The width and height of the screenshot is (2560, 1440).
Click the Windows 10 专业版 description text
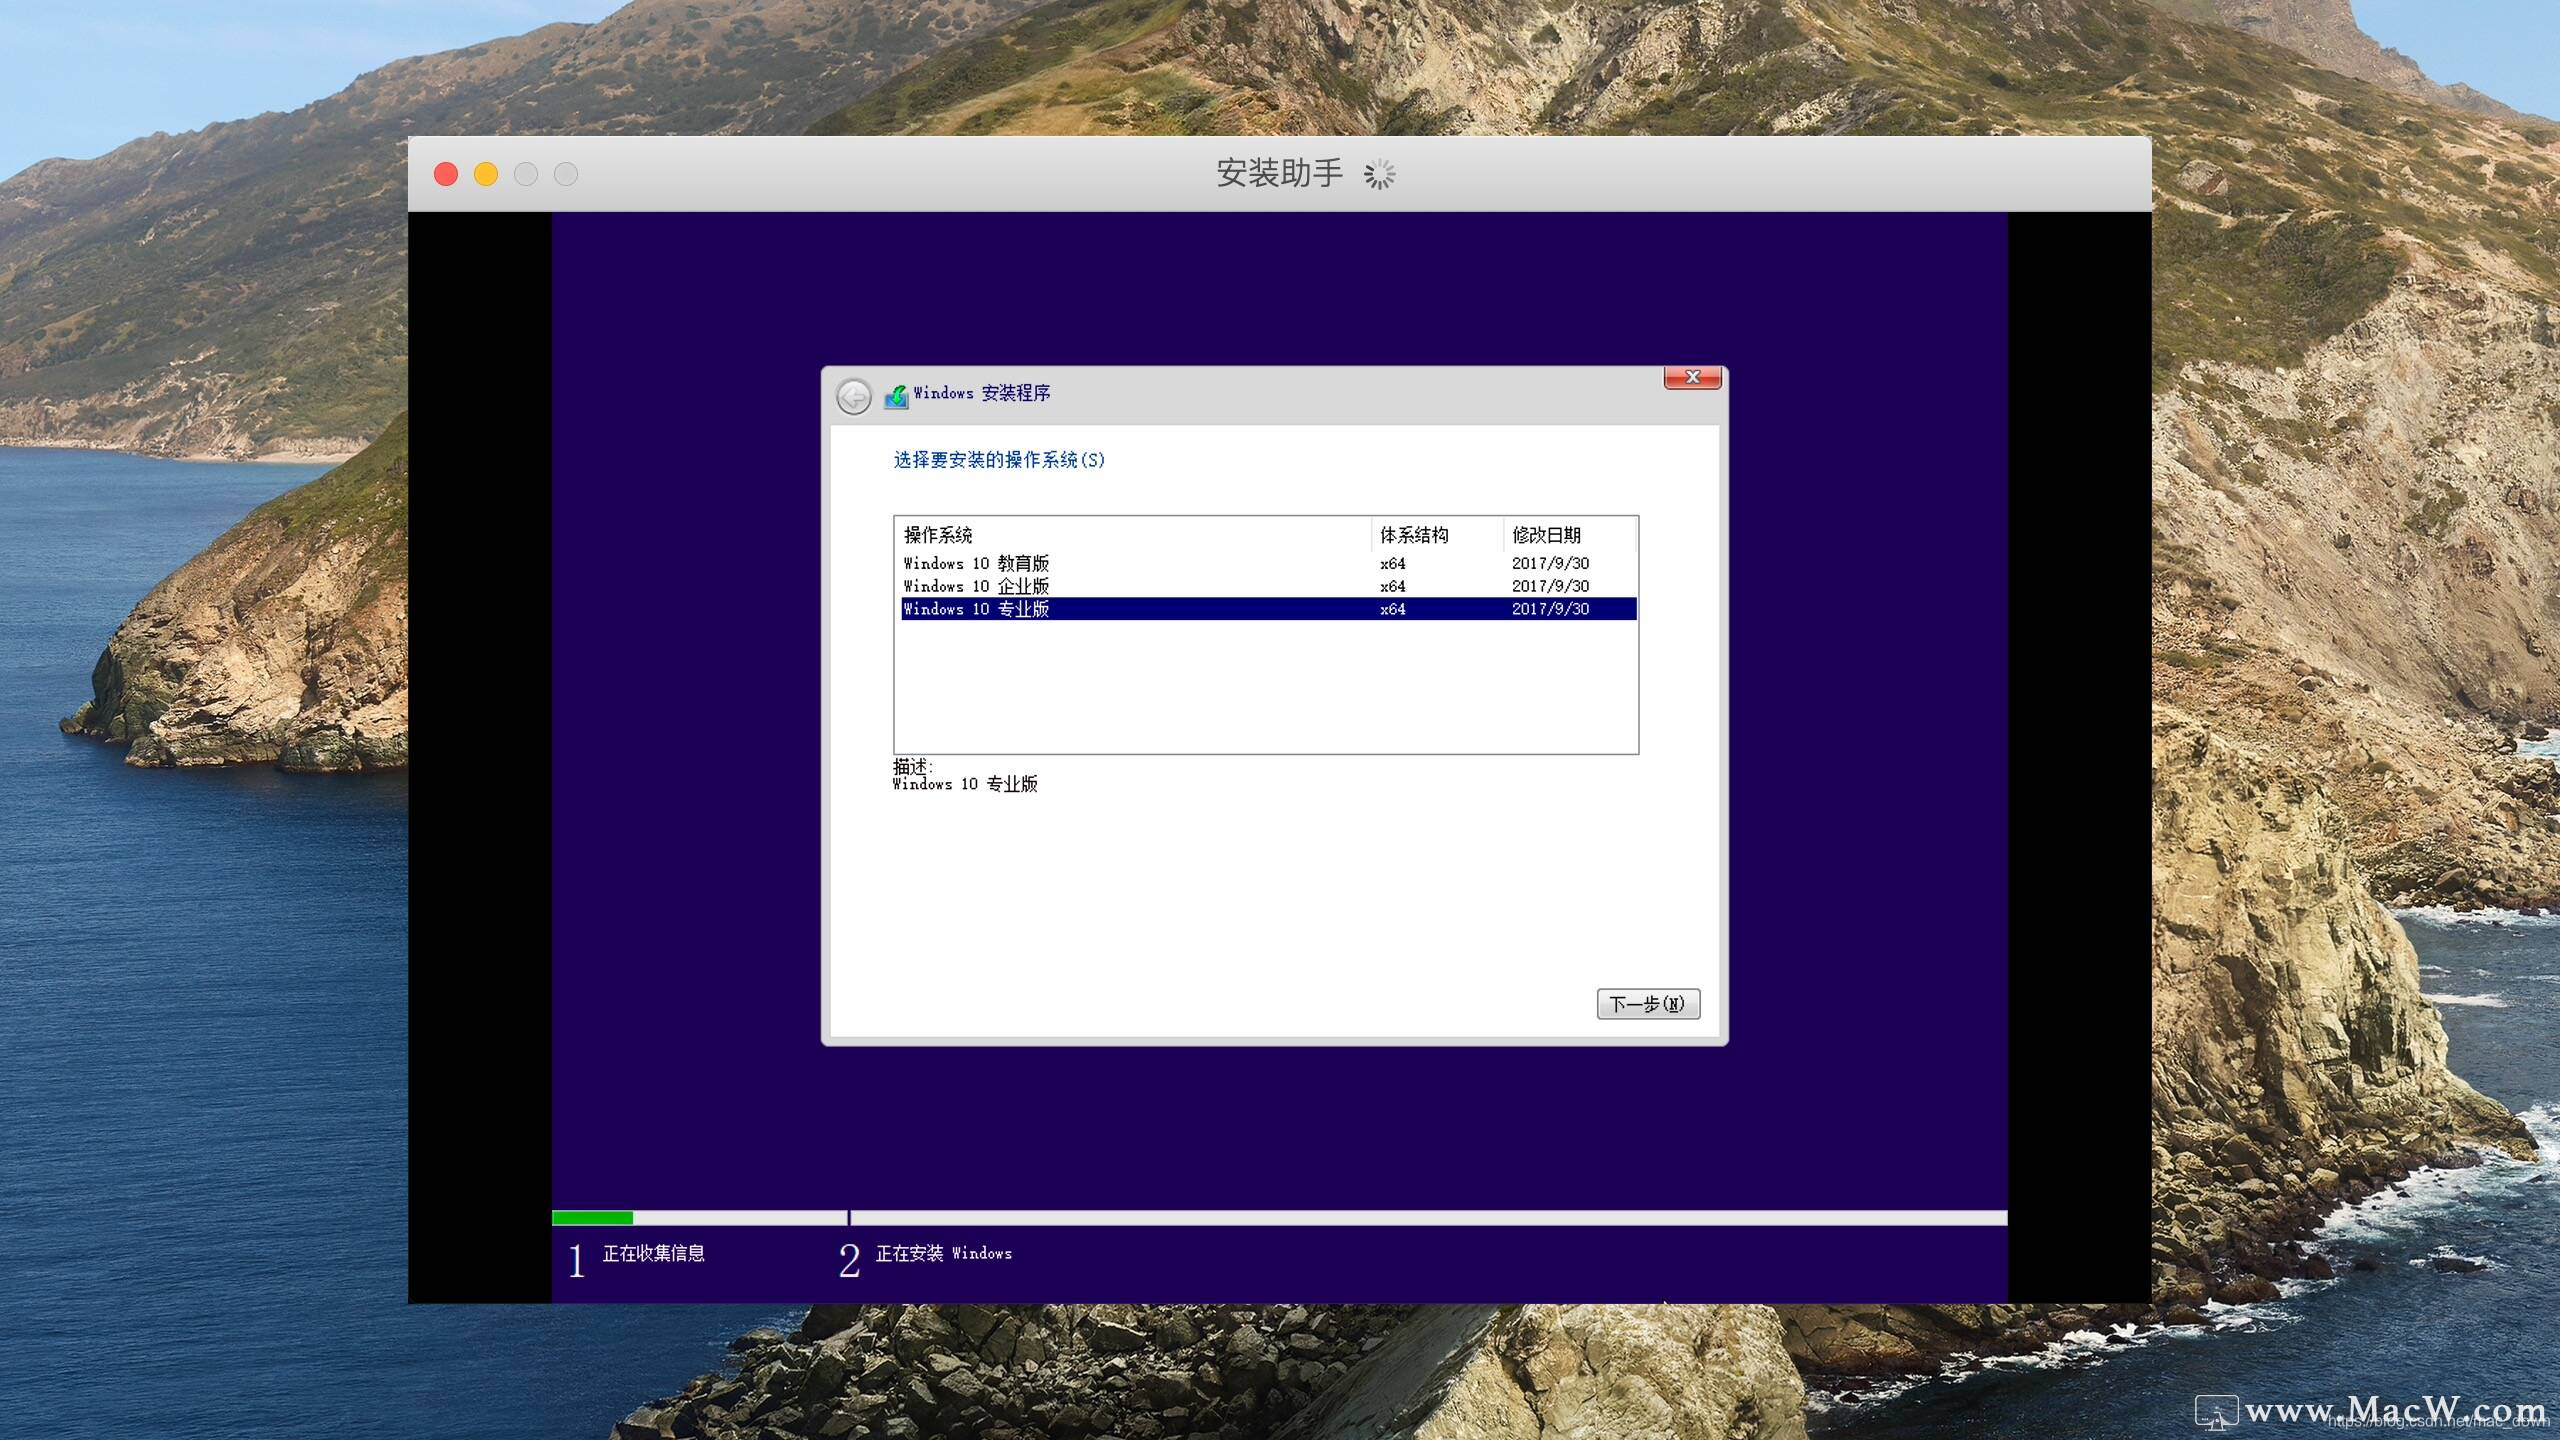tap(965, 784)
